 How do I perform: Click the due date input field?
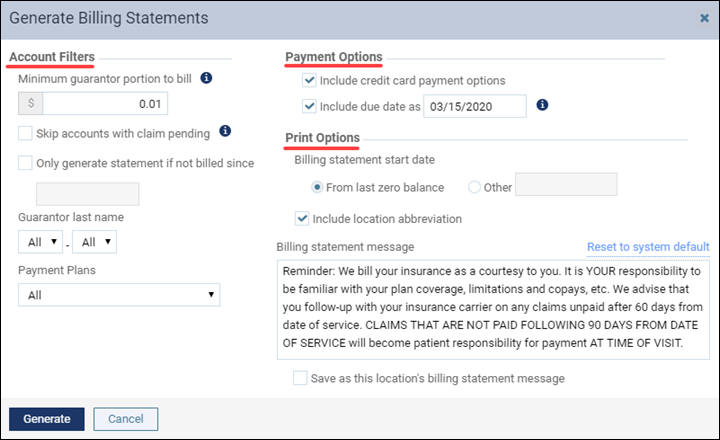pyautogui.click(x=475, y=106)
